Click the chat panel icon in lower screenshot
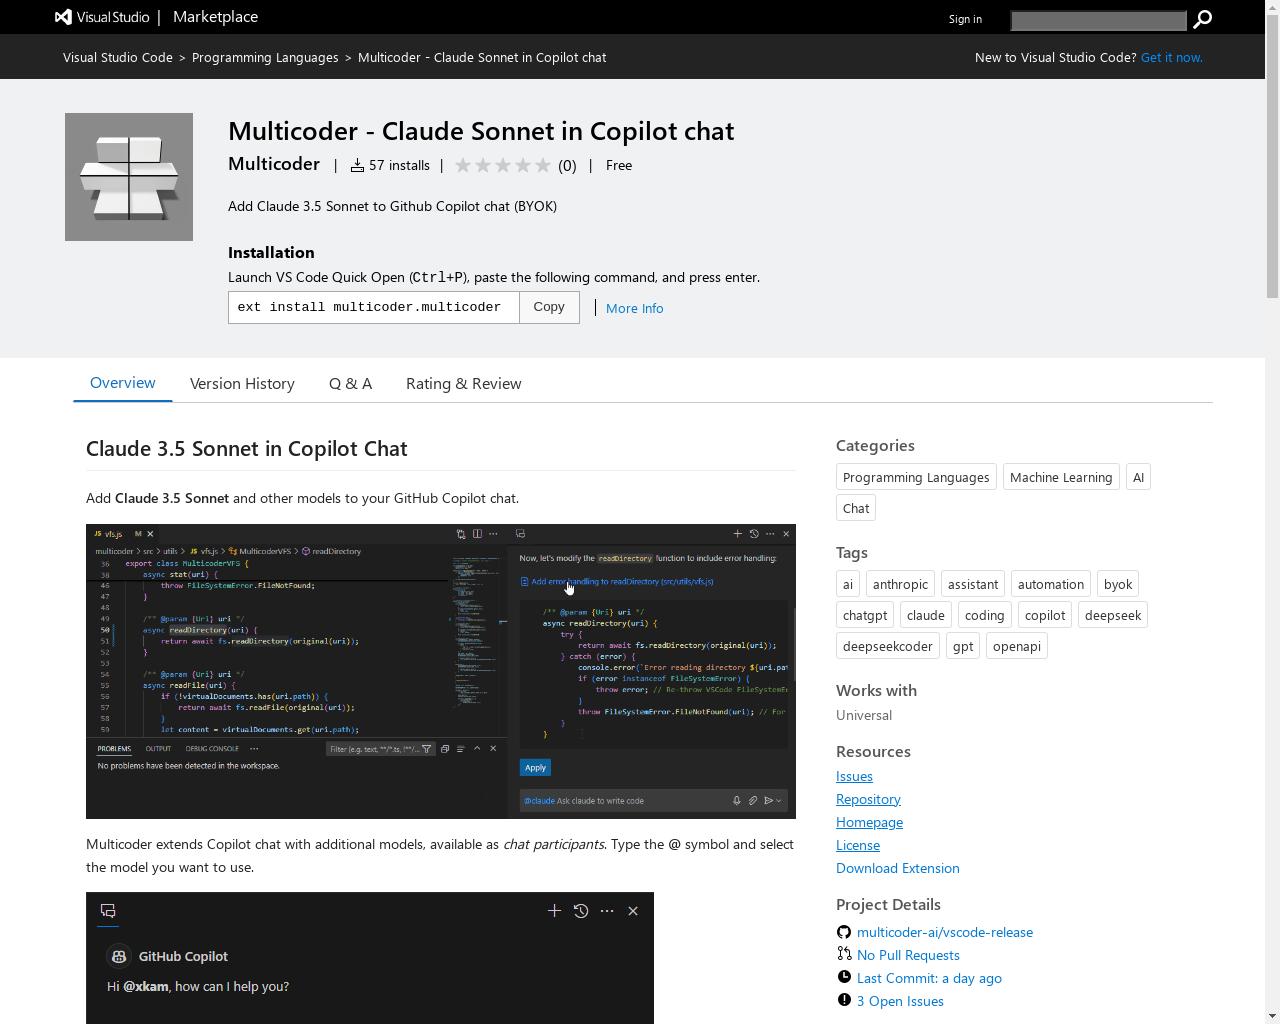 (108, 911)
